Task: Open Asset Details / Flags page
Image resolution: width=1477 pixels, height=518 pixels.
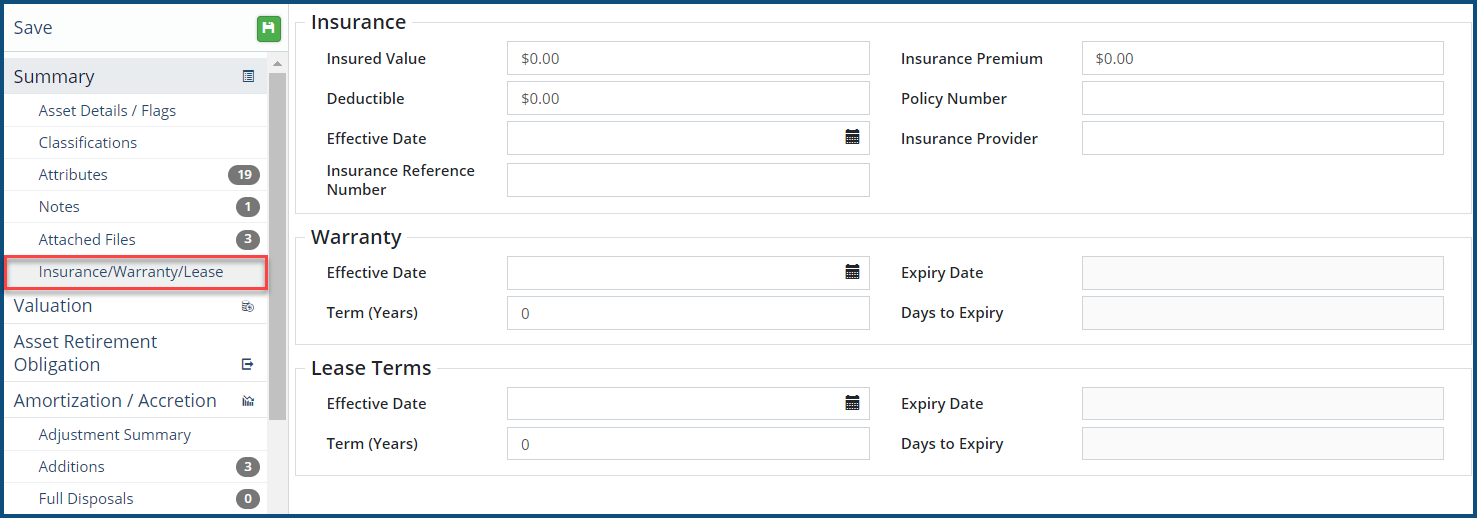Action: pyautogui.click(x=107, y=111)
